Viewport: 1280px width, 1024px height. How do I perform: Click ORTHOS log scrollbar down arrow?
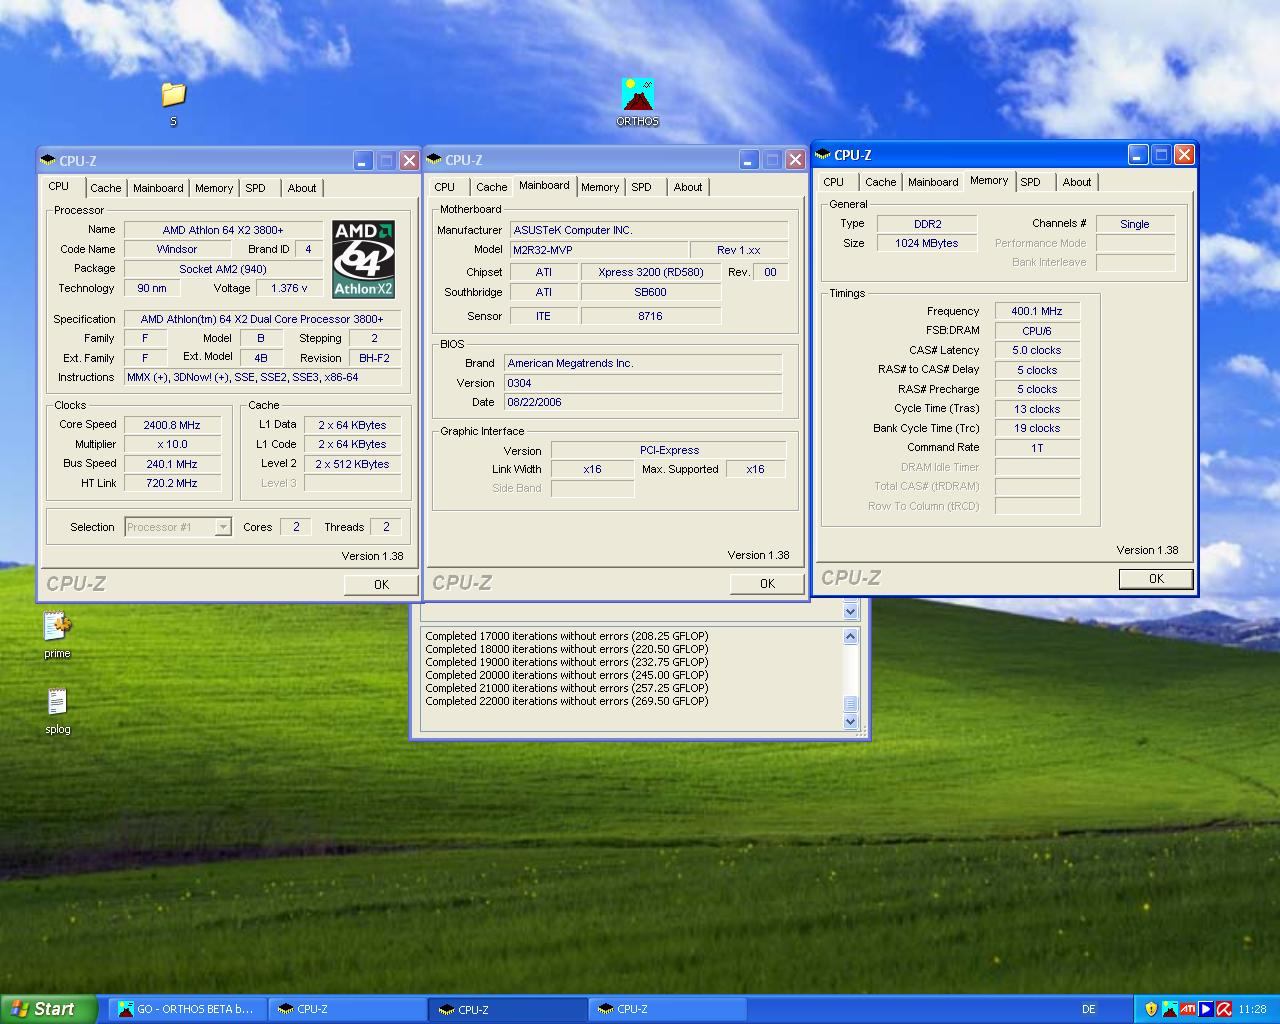coord(851,721)
